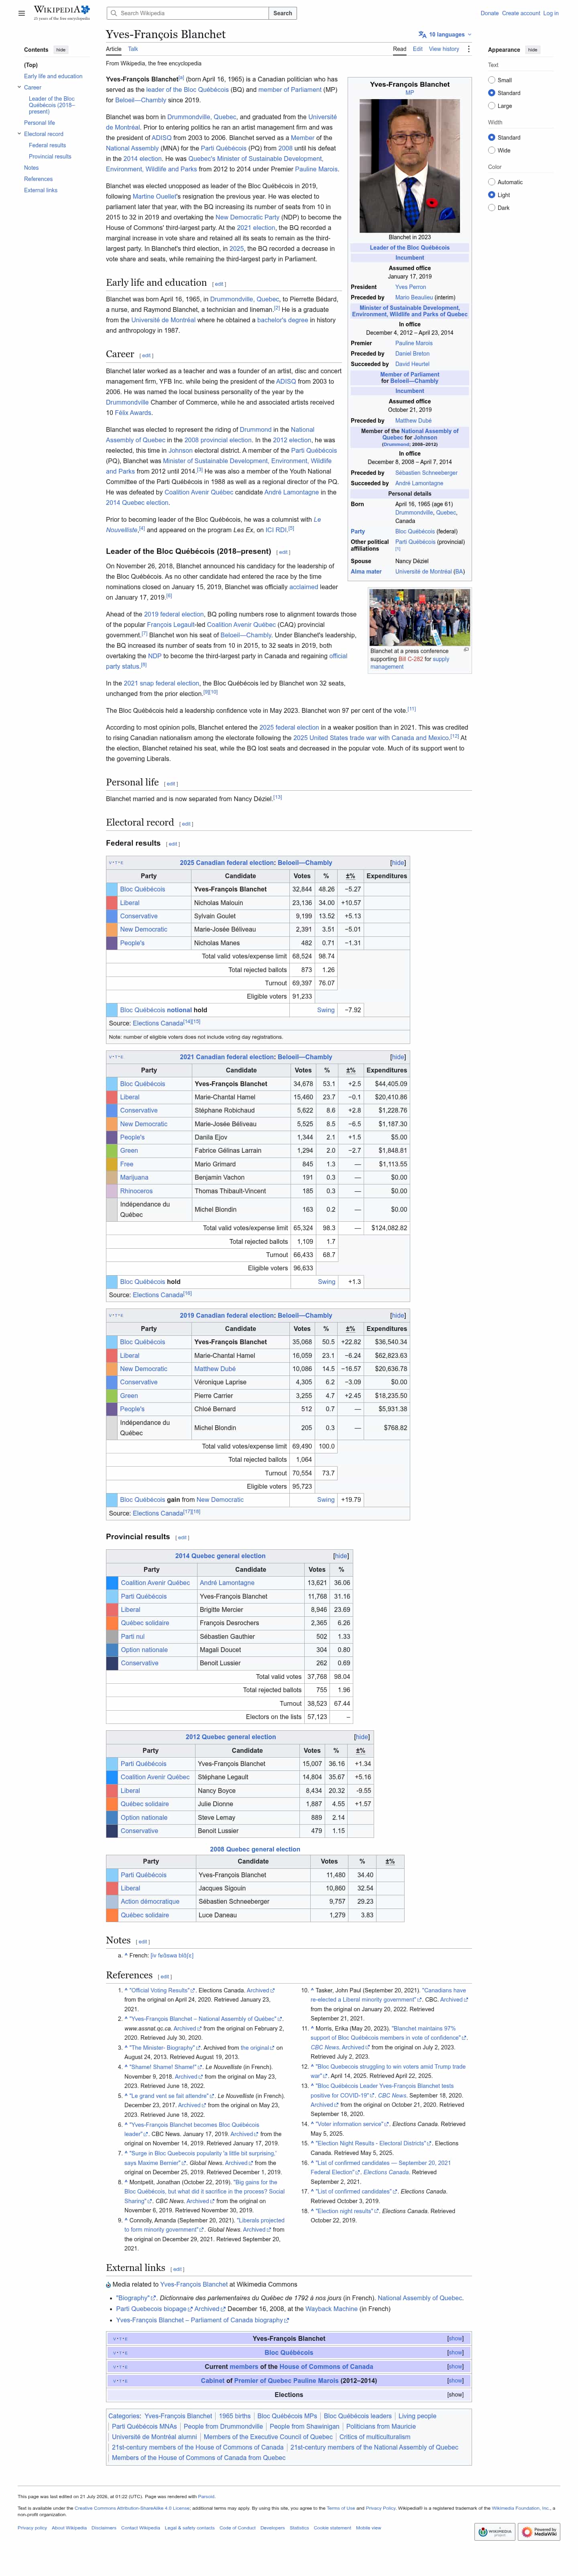Open the Matthew Dubé link in 2019 table
The width and height of the screenshot is (578, 2576).
(215, 1369)
